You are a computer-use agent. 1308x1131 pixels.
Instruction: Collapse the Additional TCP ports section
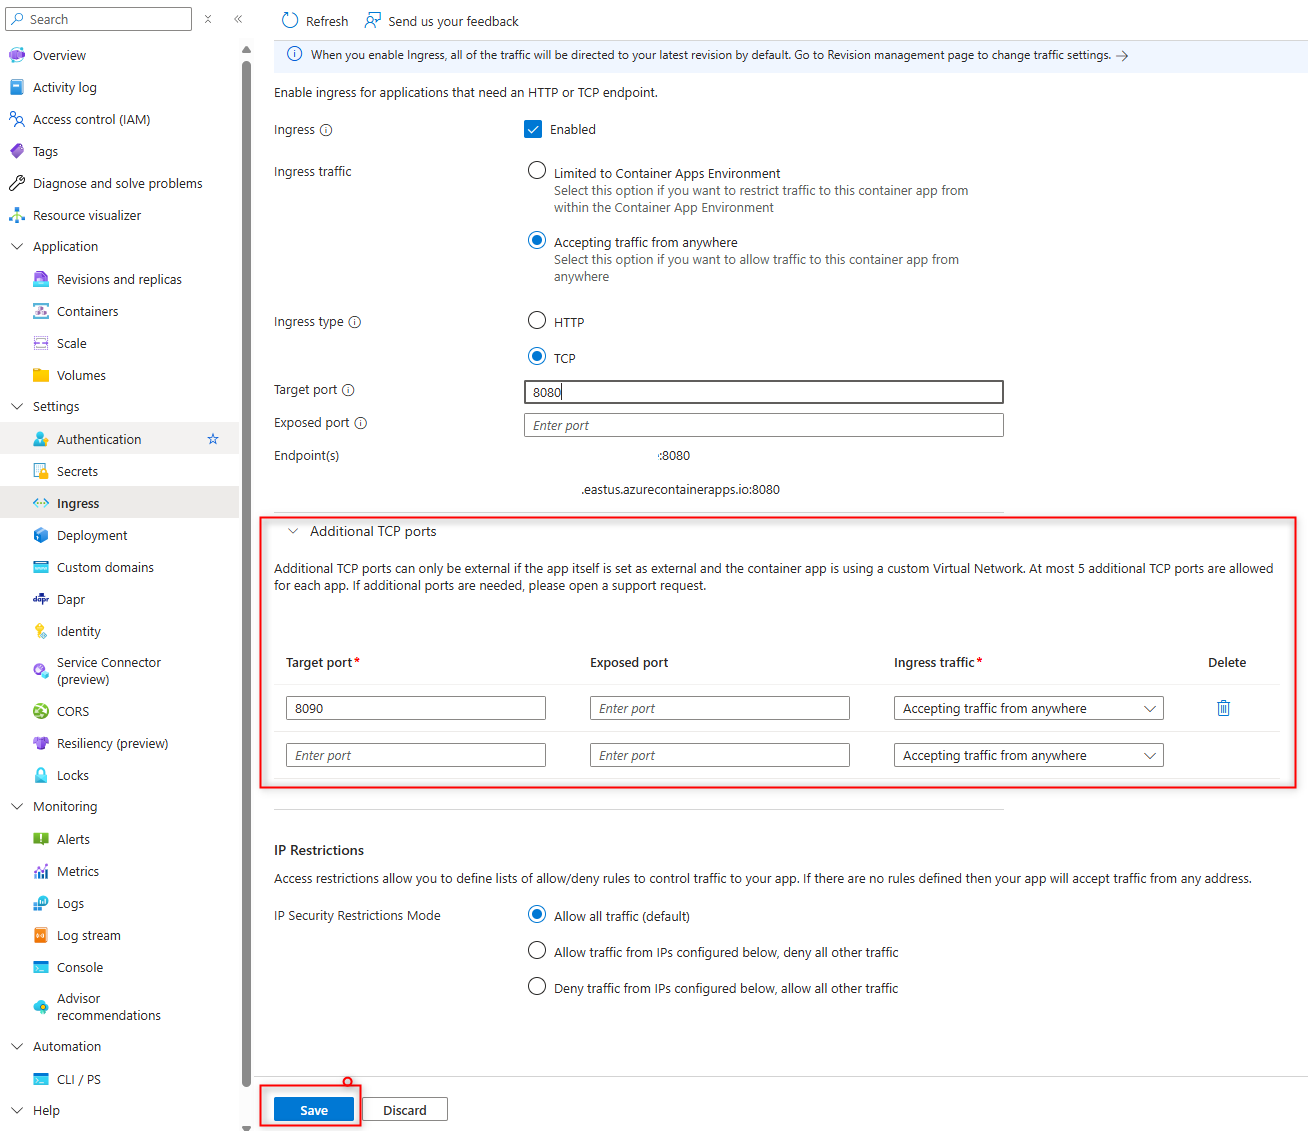tap(293, 531)
